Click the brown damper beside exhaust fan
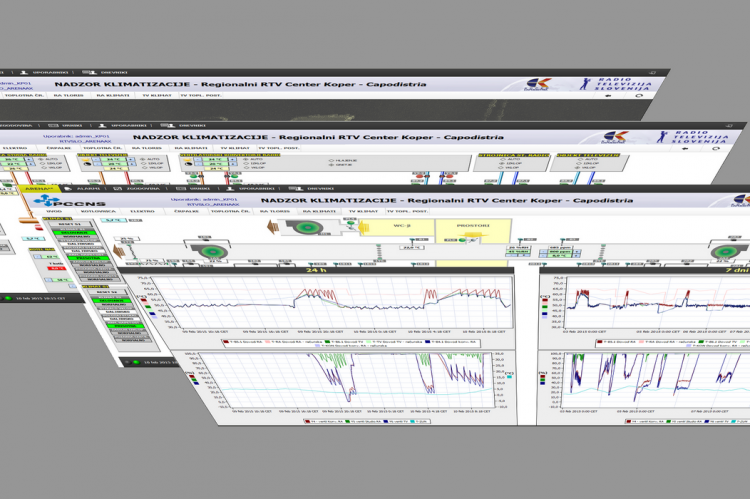This screenshot has height=499, width=750. tap(271, 226)
